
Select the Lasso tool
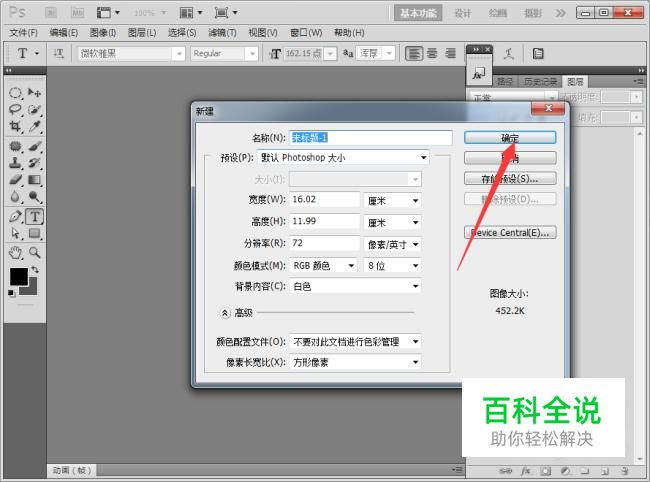click(15, 109)
